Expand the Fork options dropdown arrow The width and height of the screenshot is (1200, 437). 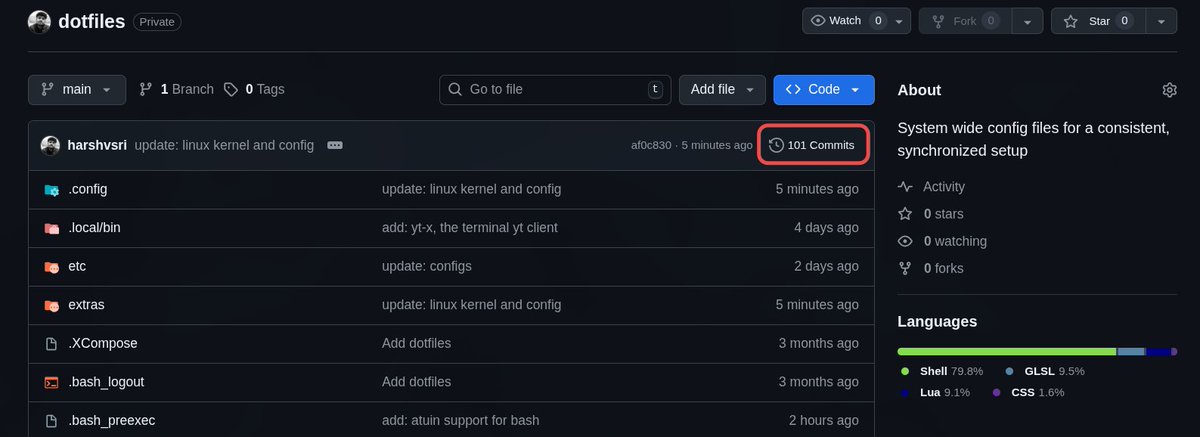pyautogui.click(x=1027, y=21)
